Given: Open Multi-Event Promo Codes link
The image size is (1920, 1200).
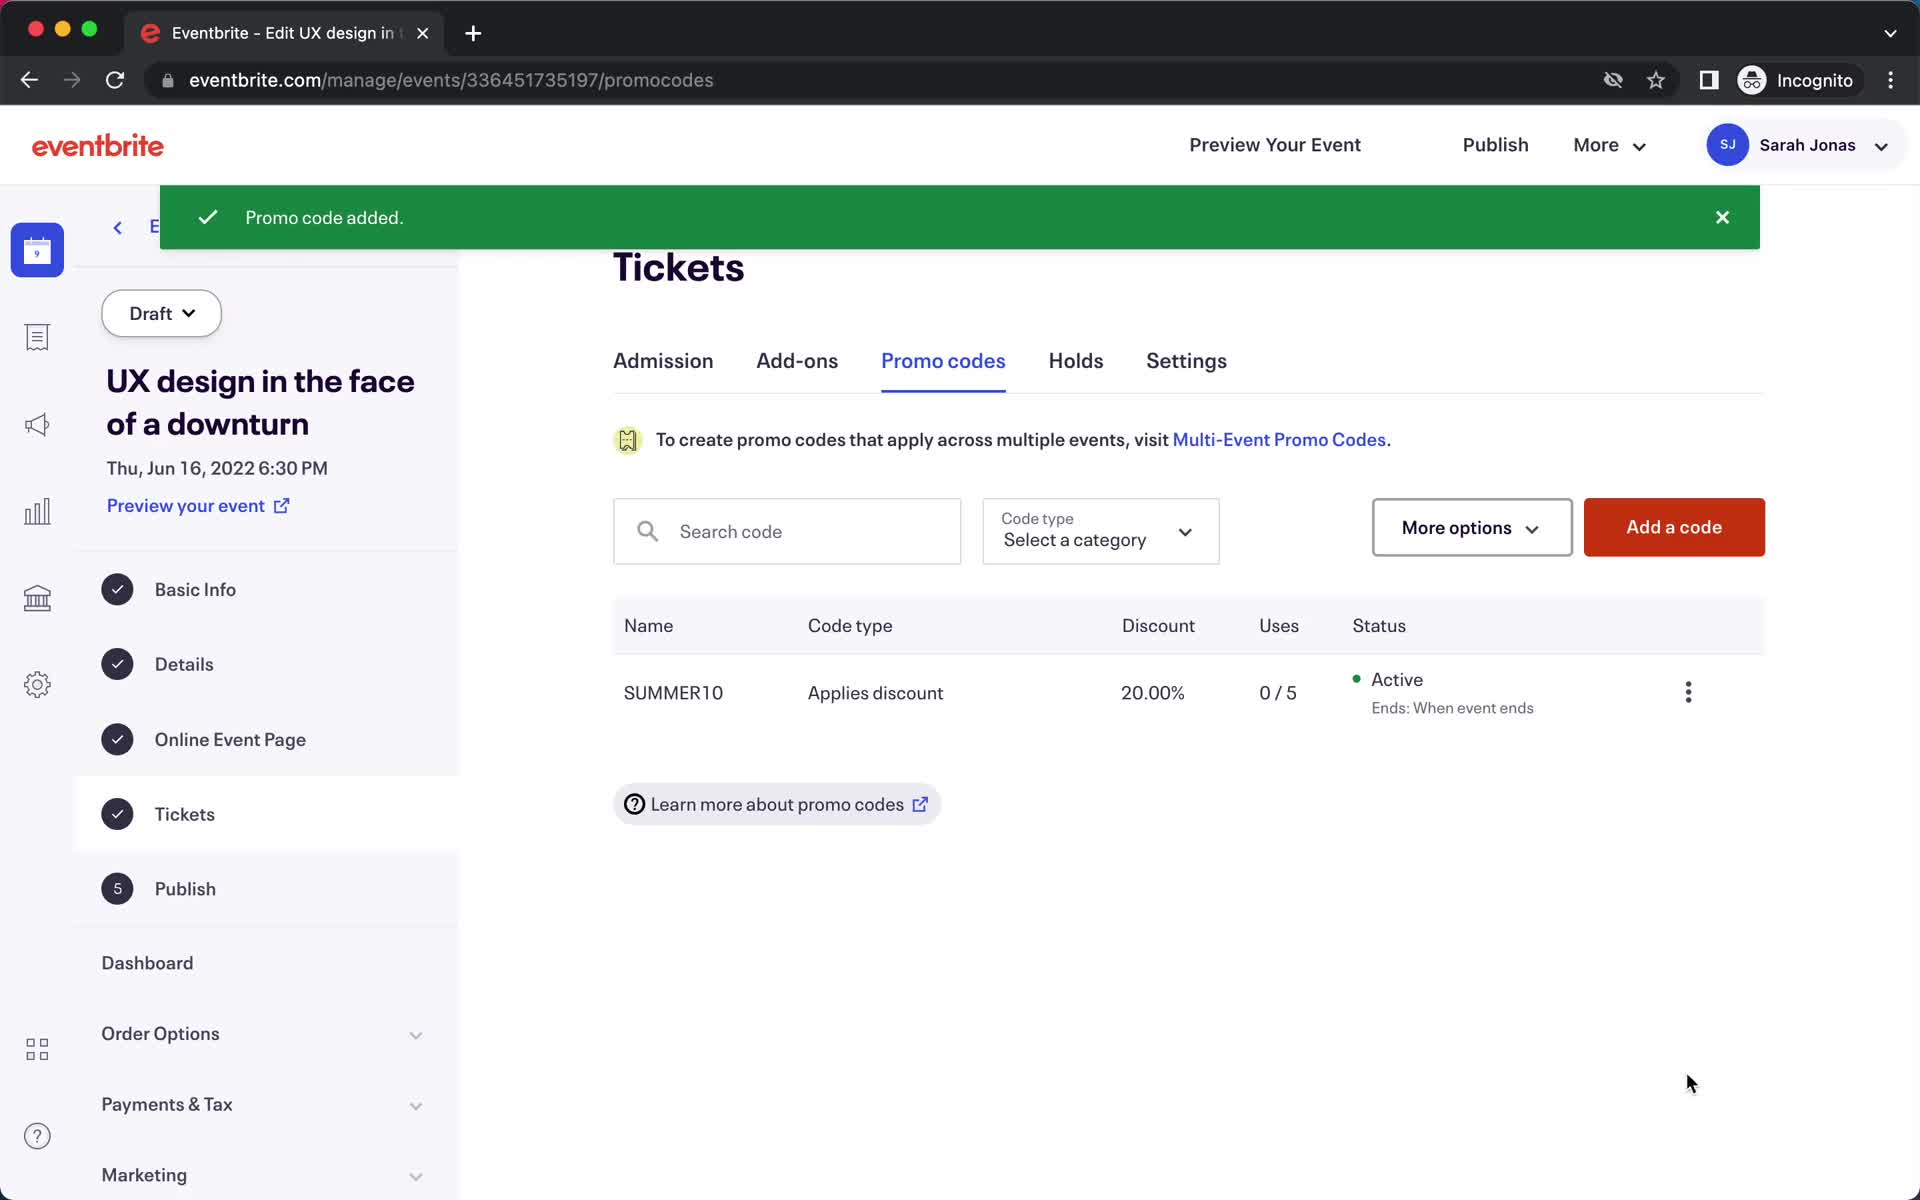Looking at the screenshot, I should click(1279, 440).
